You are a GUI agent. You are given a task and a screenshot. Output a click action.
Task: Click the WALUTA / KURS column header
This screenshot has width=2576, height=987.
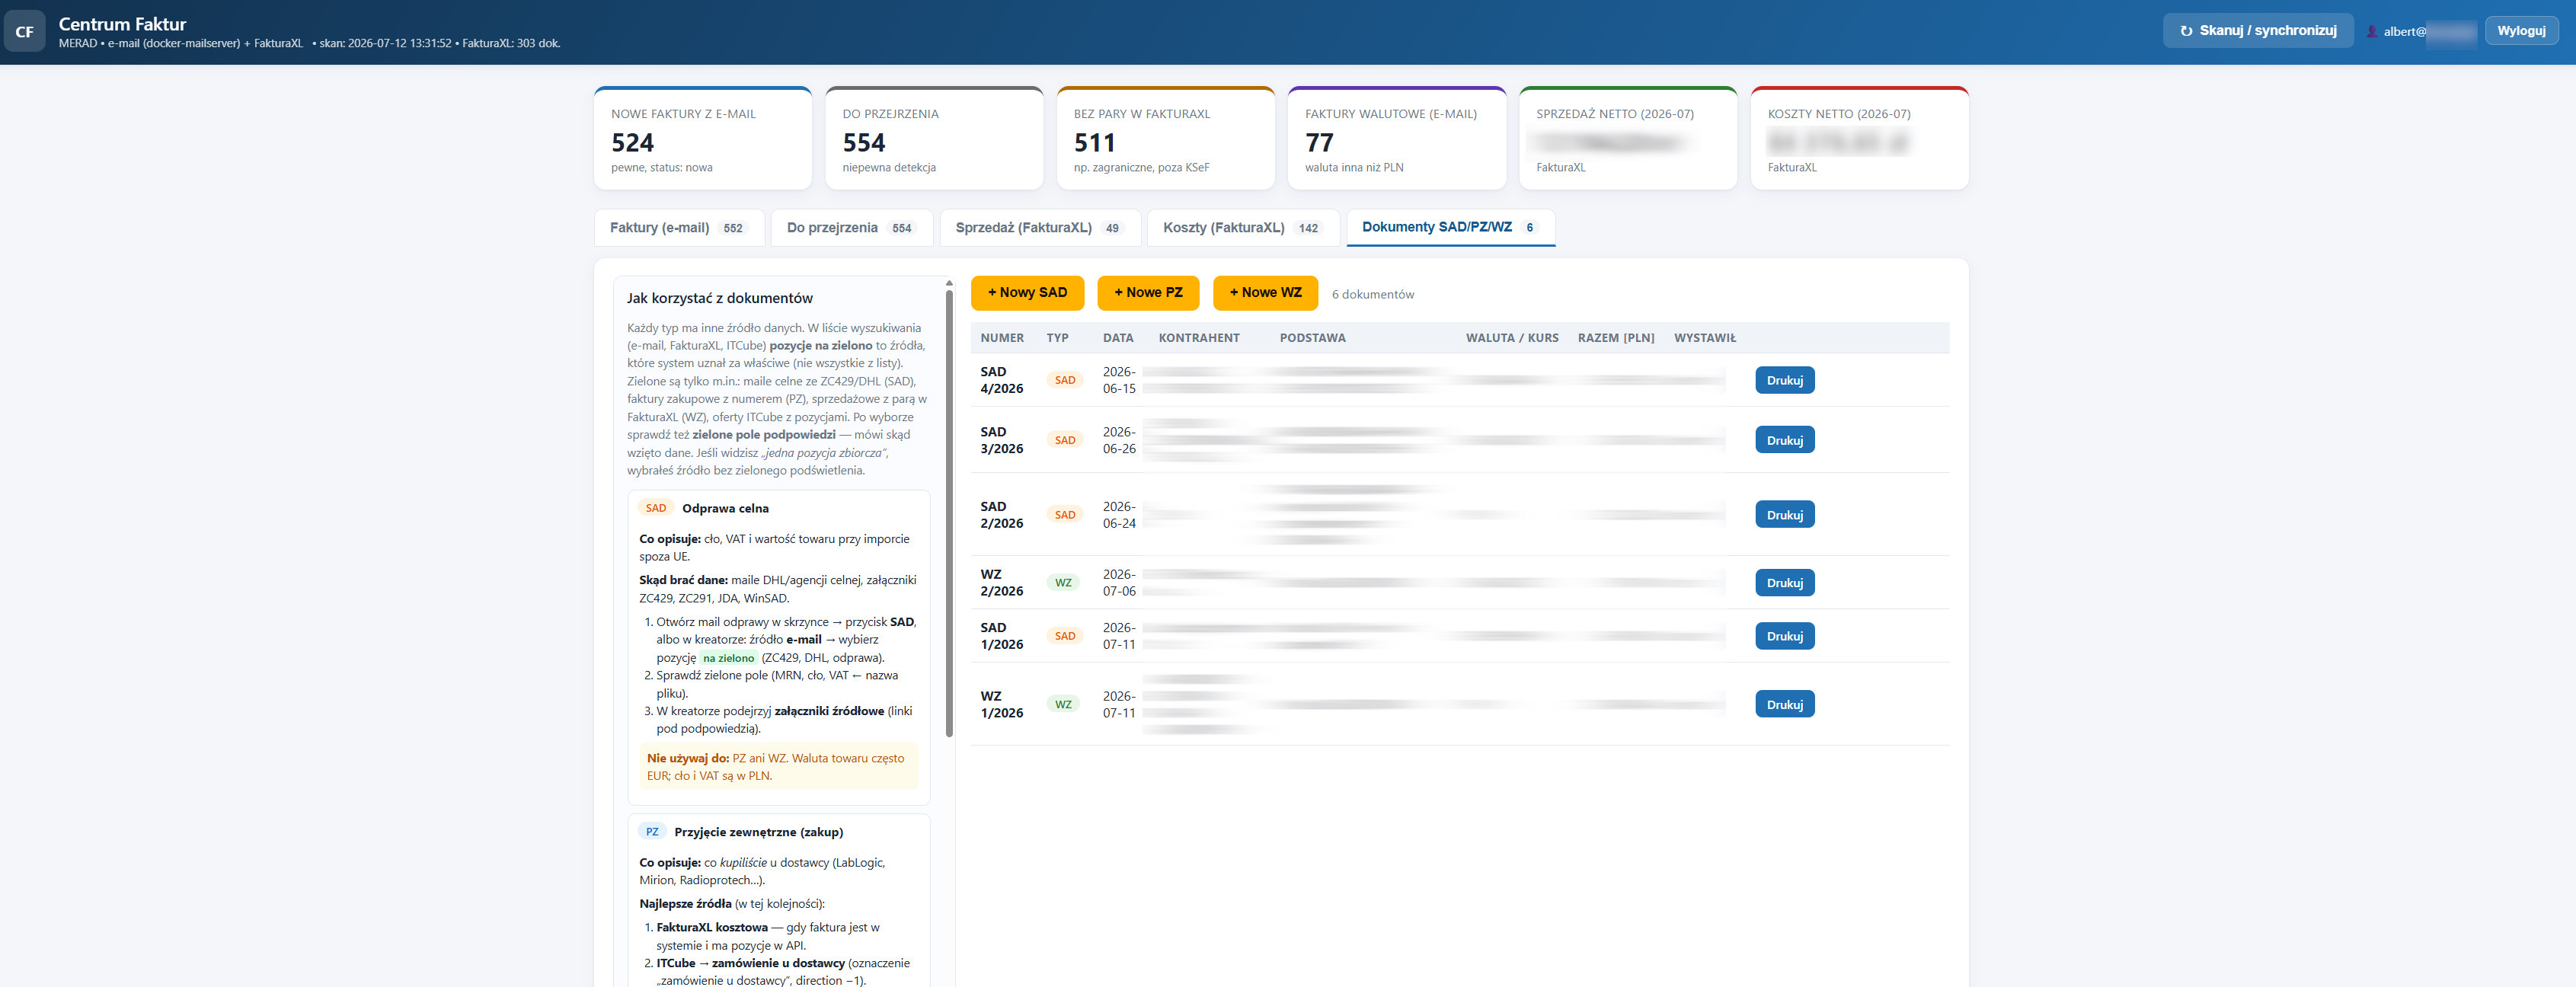coord(1512,338)
